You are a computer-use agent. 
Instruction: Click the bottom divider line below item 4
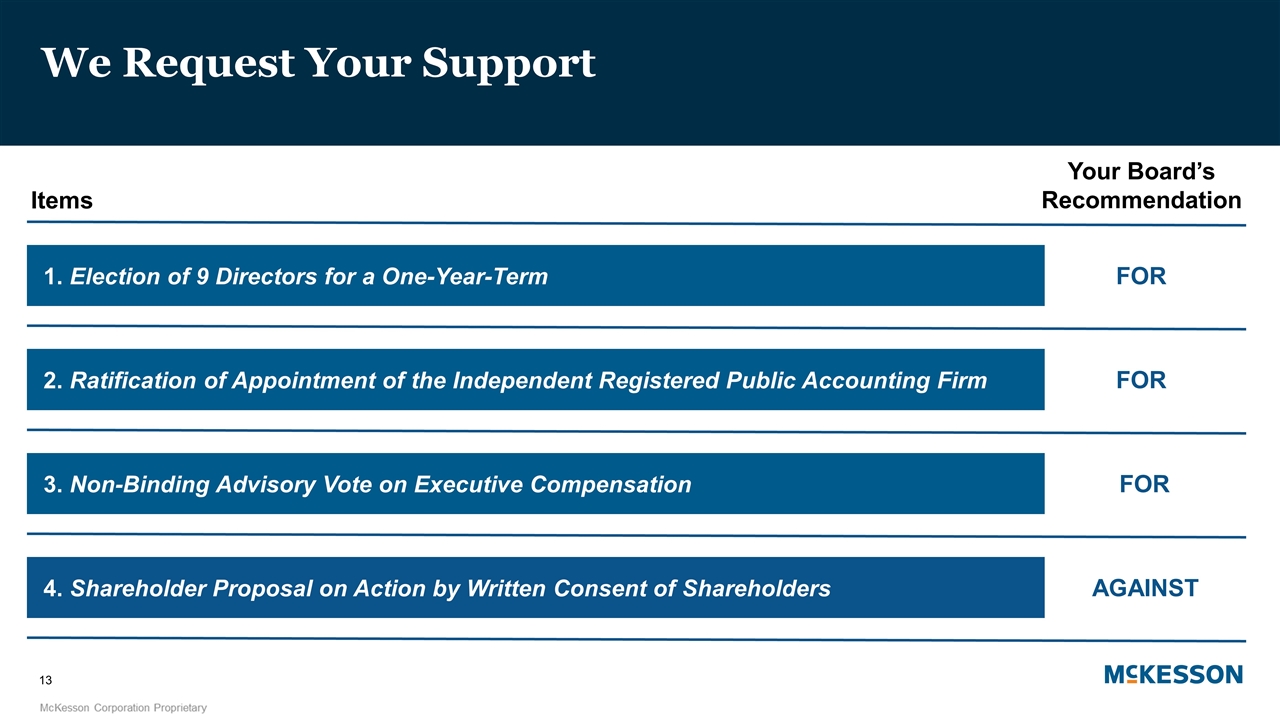(636, 639)
